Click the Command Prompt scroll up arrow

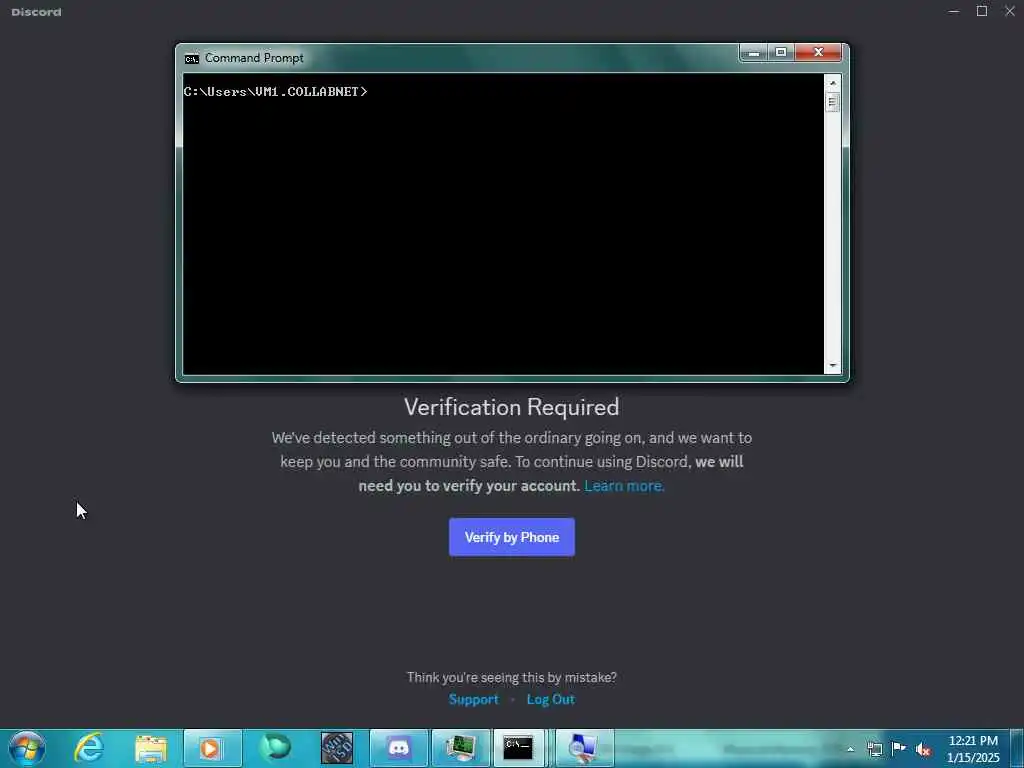click(x=833, y=83)
